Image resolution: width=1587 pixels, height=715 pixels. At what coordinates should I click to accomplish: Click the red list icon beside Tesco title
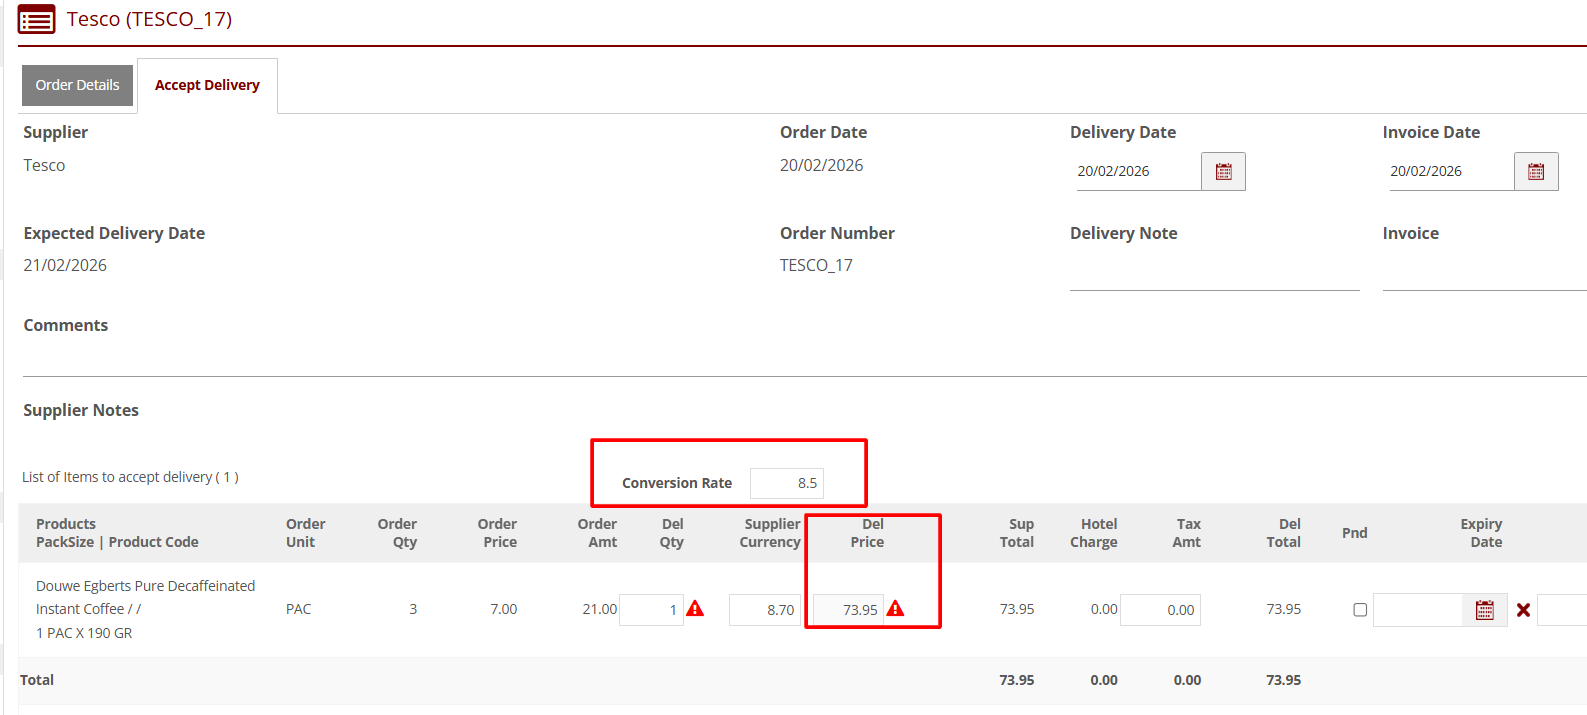coord(37,20)
